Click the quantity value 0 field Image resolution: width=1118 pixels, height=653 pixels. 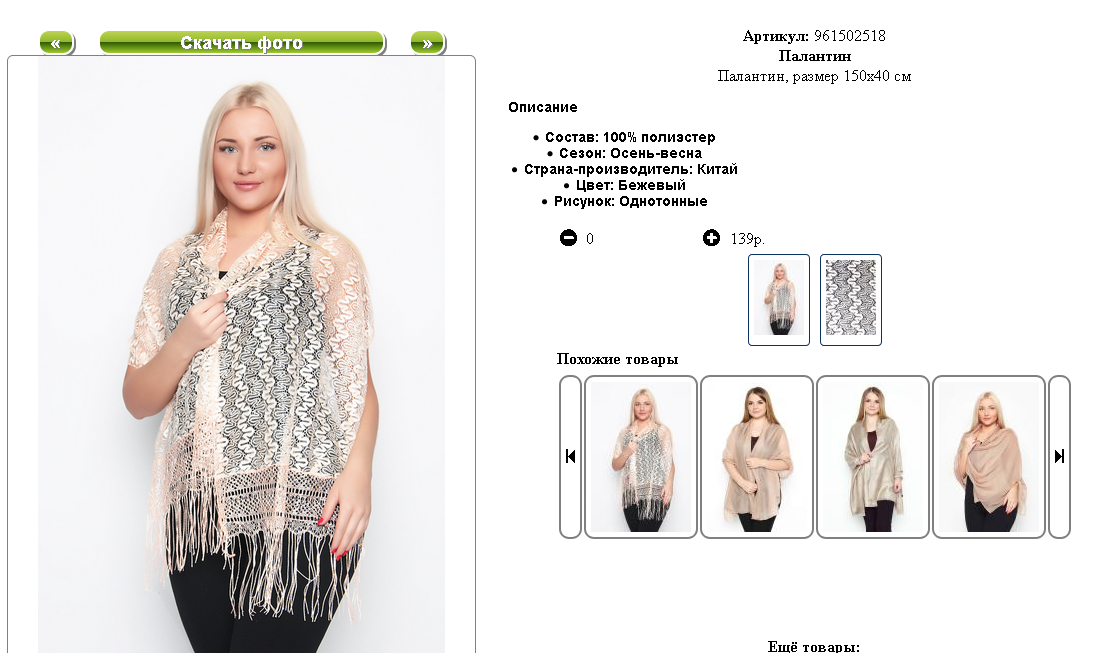(x=590, y=239)
